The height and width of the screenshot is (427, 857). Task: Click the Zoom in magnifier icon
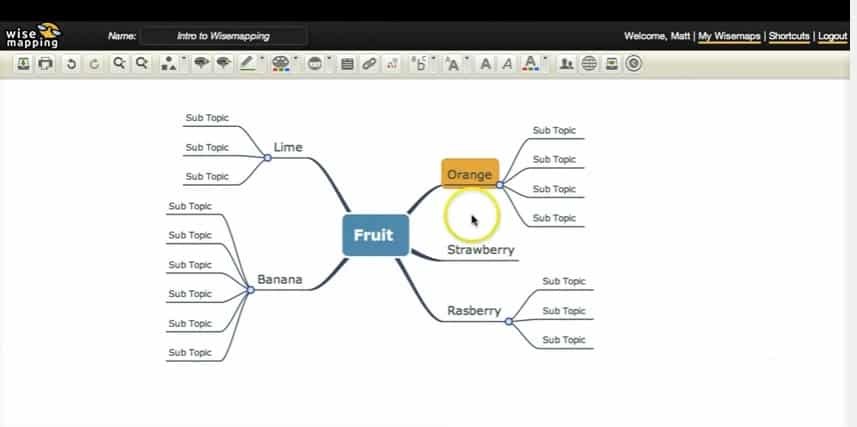click(x=119, y=64)
